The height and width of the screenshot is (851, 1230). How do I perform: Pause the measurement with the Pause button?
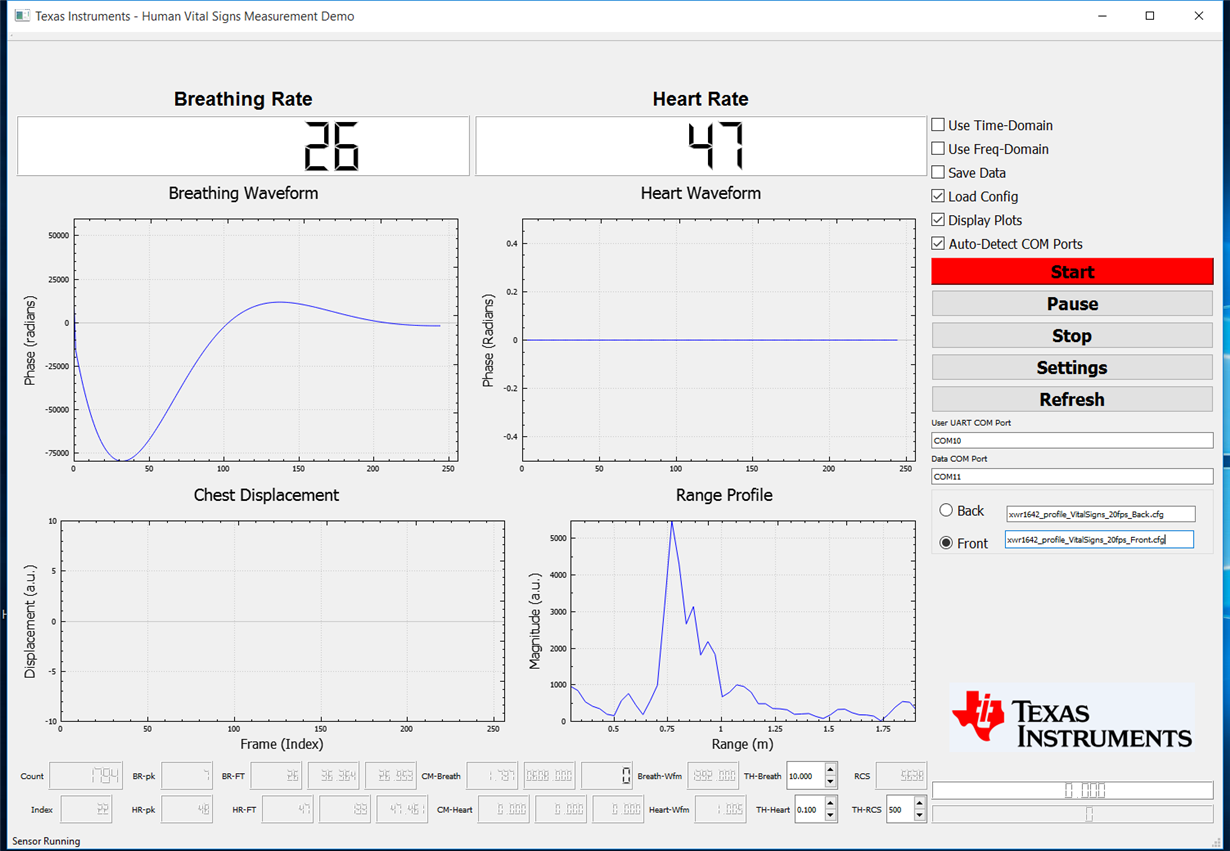pos(1072,304)
